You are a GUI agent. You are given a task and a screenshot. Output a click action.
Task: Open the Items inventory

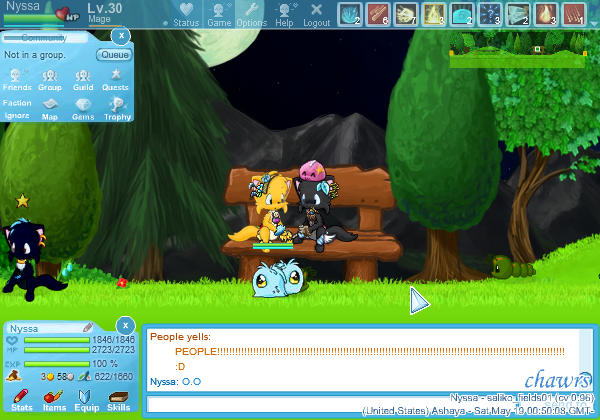pos(54,400)
